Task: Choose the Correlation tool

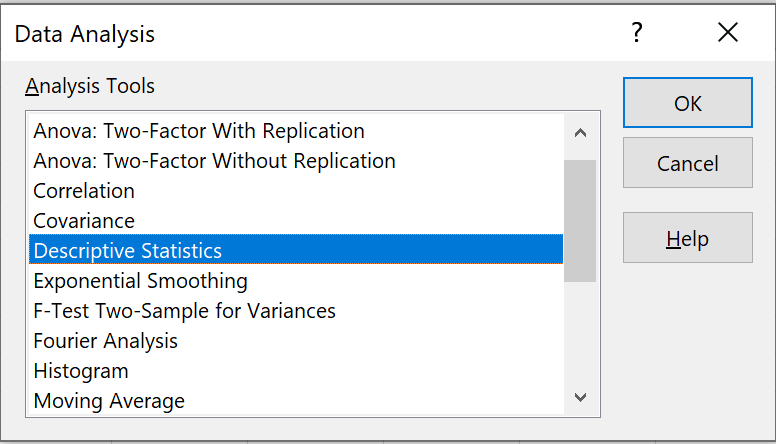Action: click(x=296, y=191)
